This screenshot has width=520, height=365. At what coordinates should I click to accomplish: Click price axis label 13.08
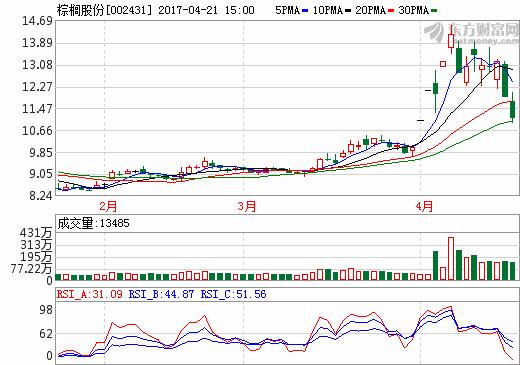point(37,65)
